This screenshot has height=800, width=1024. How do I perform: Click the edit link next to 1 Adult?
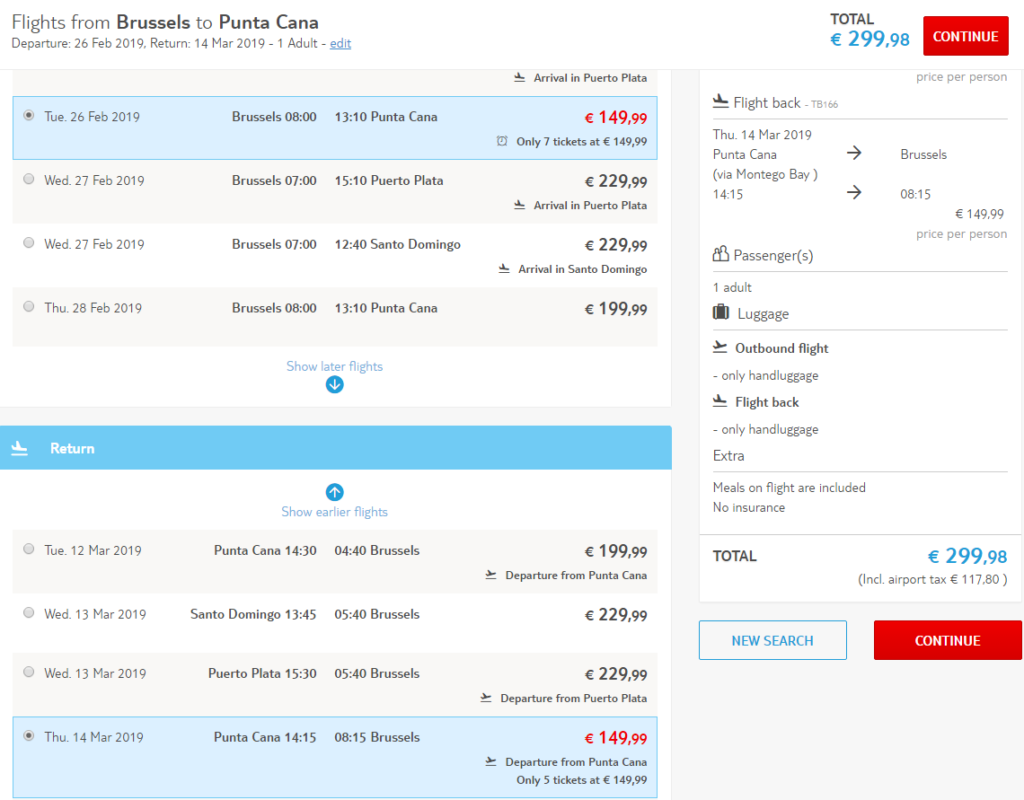340,43
